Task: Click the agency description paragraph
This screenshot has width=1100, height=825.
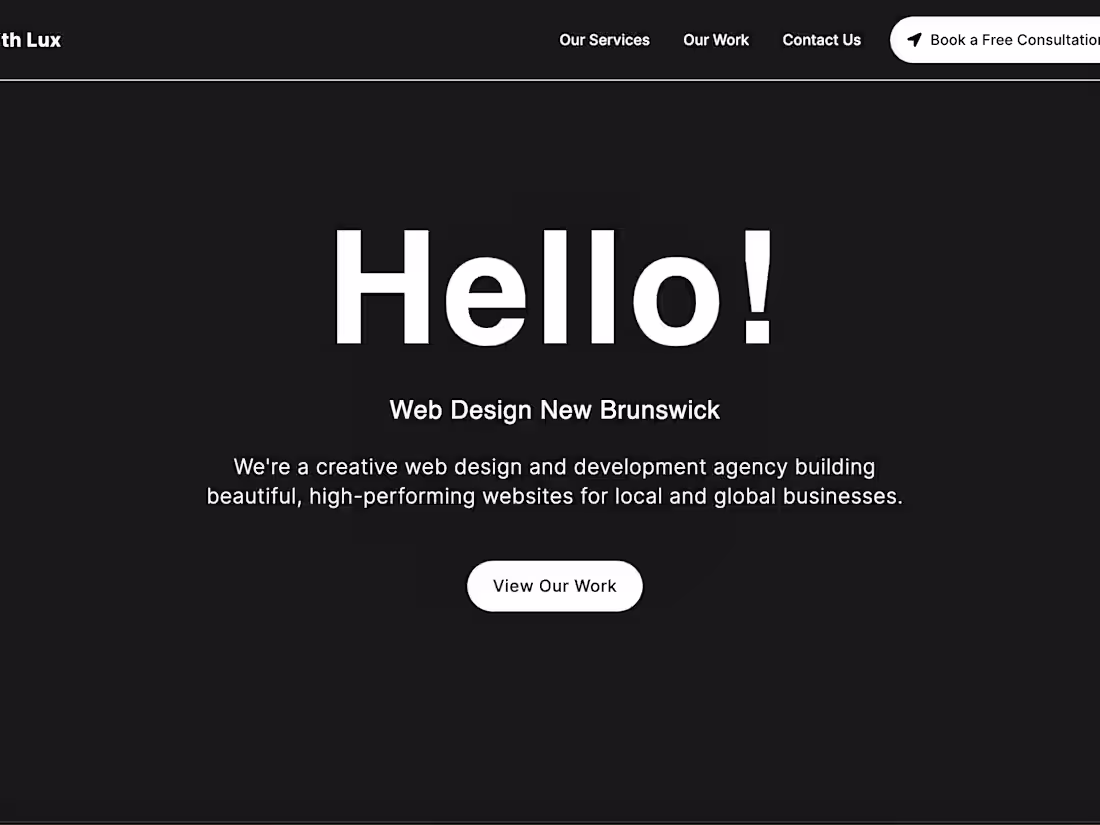Action: click(x=554, y=481)
